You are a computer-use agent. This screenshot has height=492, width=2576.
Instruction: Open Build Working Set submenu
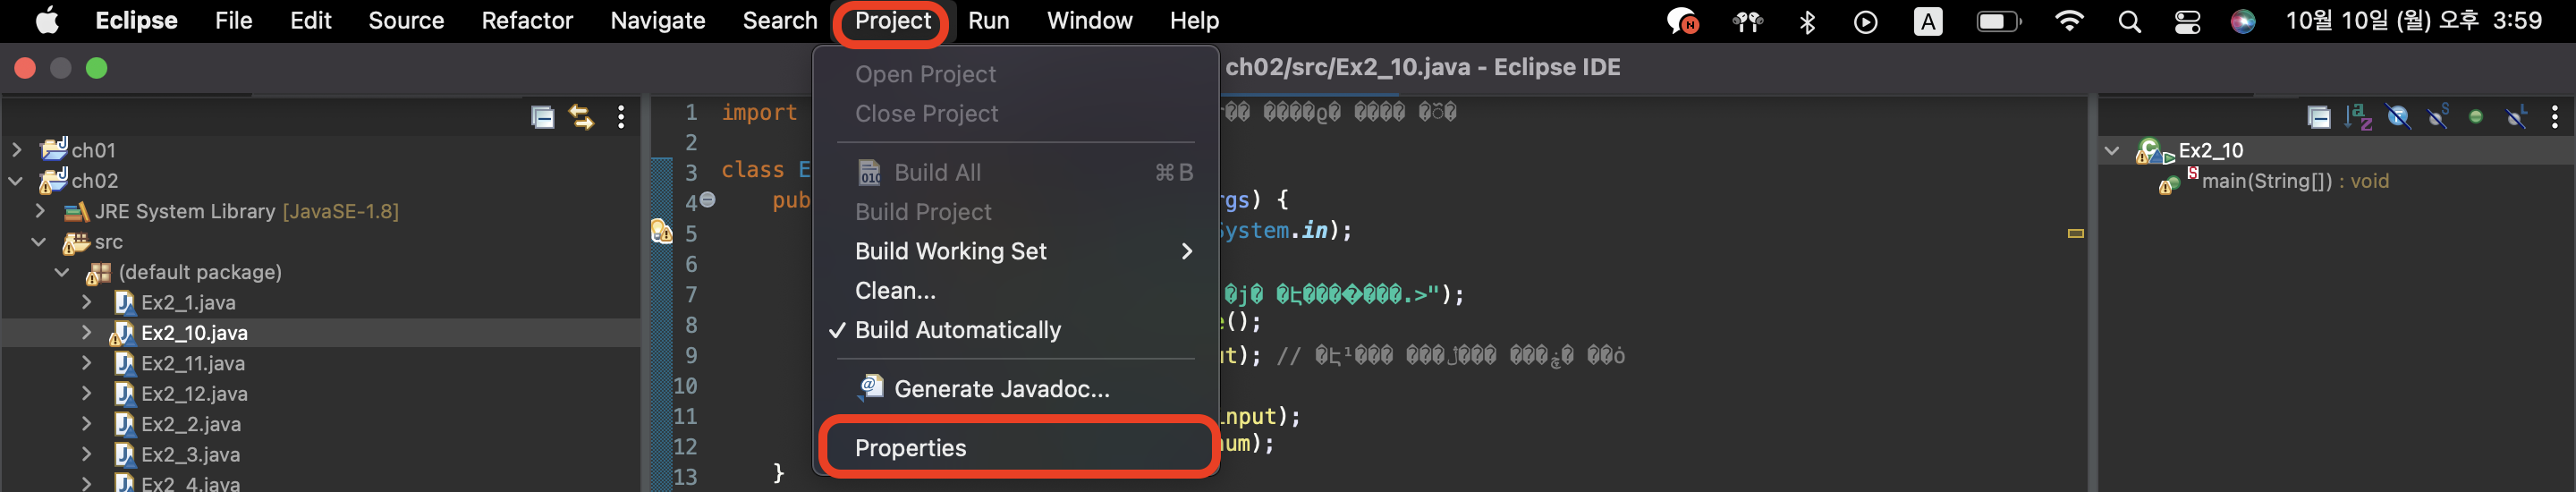tap(1016, 251)
